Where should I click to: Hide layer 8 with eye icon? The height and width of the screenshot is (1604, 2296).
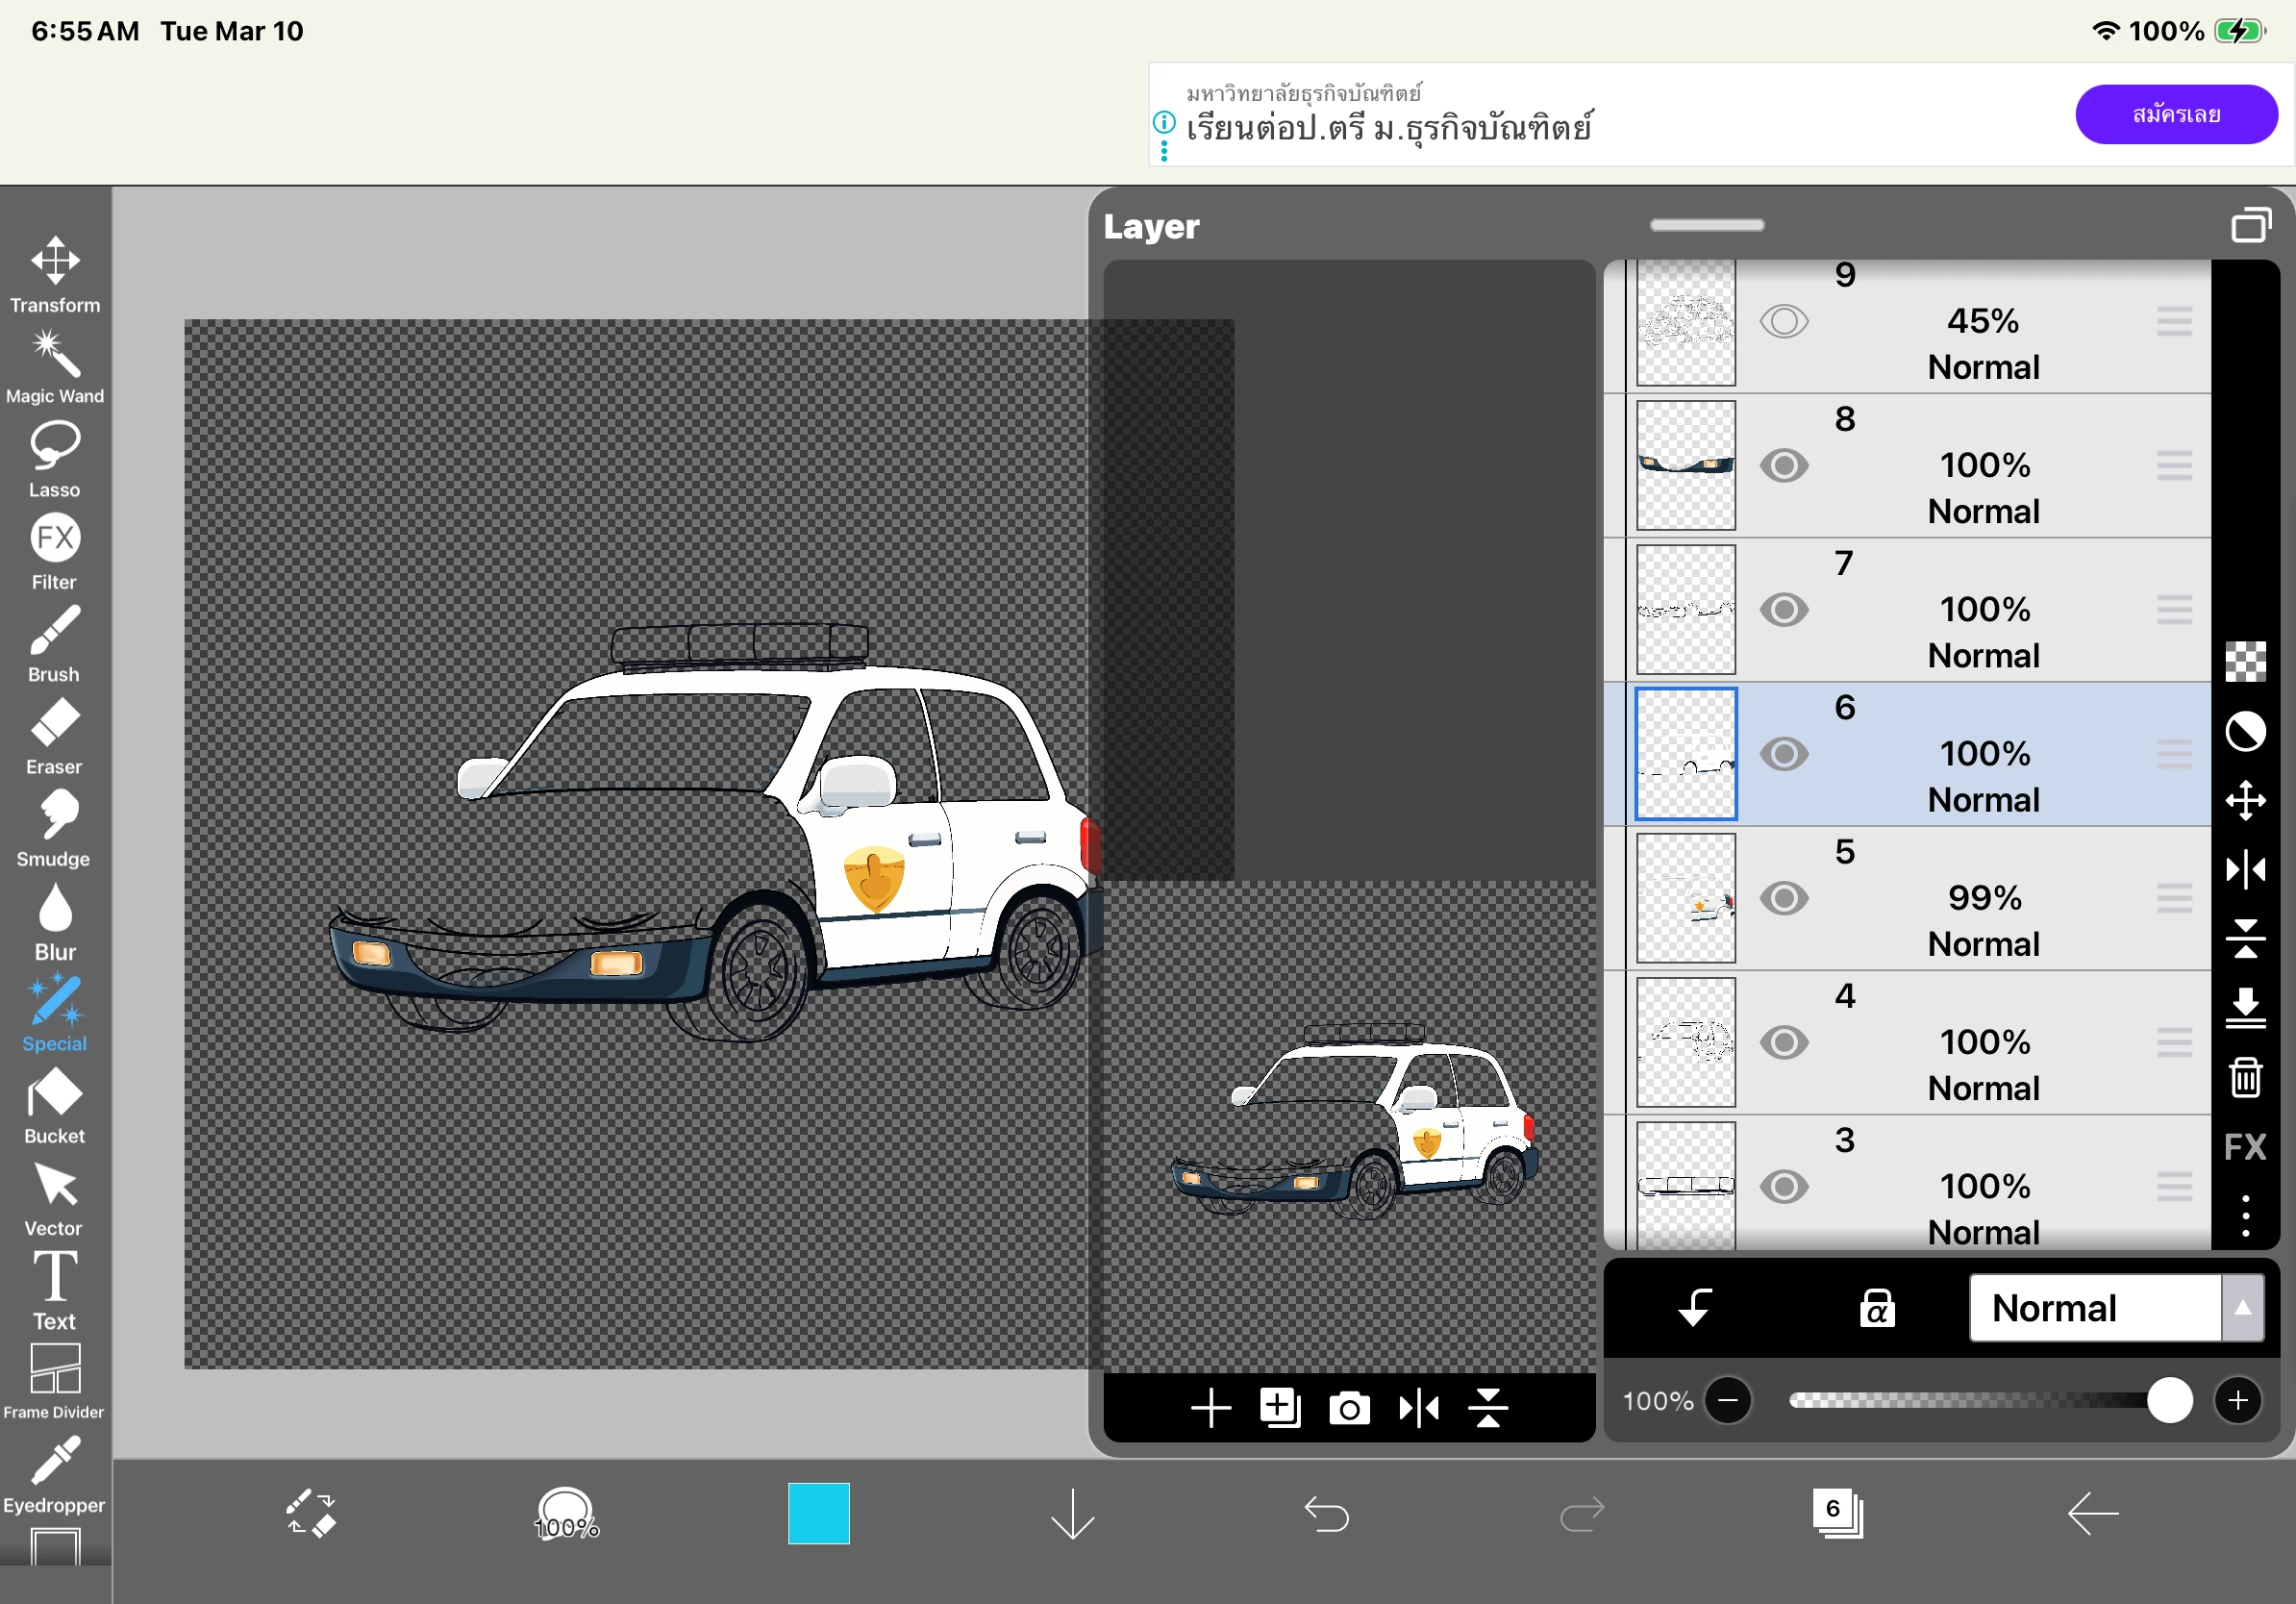pos(1784,466)
